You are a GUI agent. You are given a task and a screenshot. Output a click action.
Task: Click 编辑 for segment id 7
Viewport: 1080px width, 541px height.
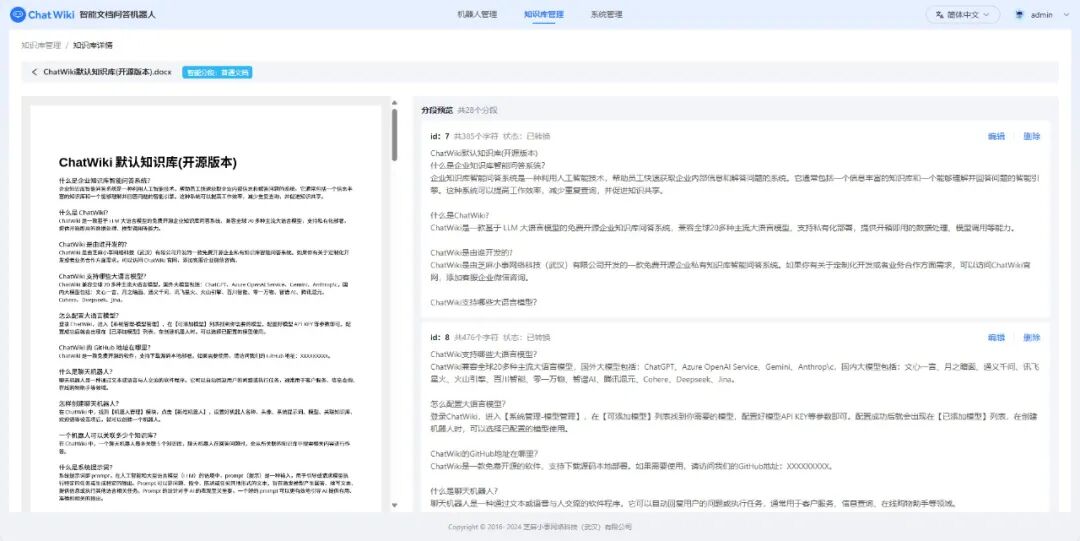pos(997,136)
